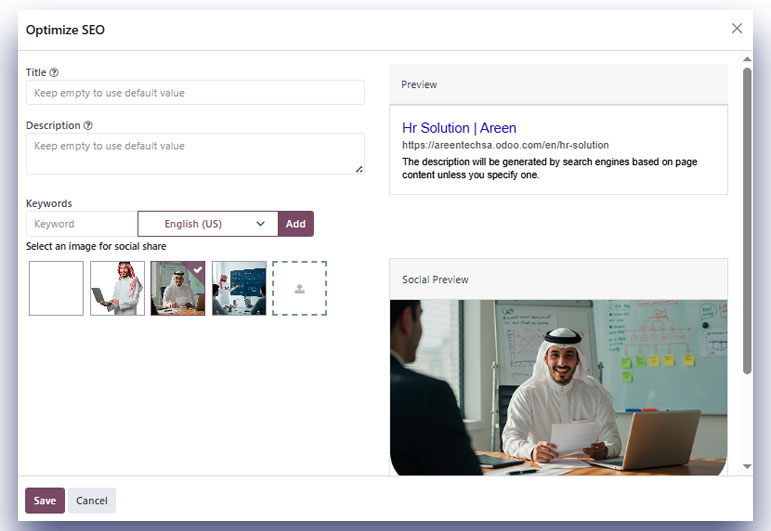Image resolution: width=771 pixels, height=531 pixels.
Task: Close the Optimize SEO dialog
Action: pyautogui.click(x=737, y=29)
